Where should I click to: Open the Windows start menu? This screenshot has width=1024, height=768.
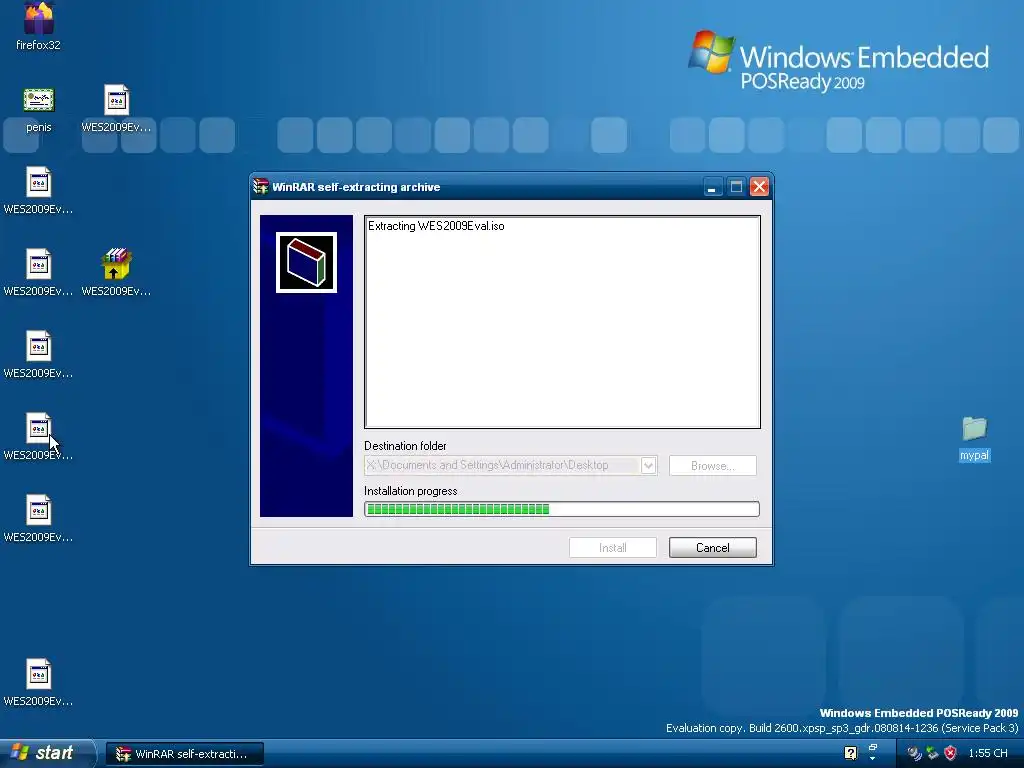(47, 753)
